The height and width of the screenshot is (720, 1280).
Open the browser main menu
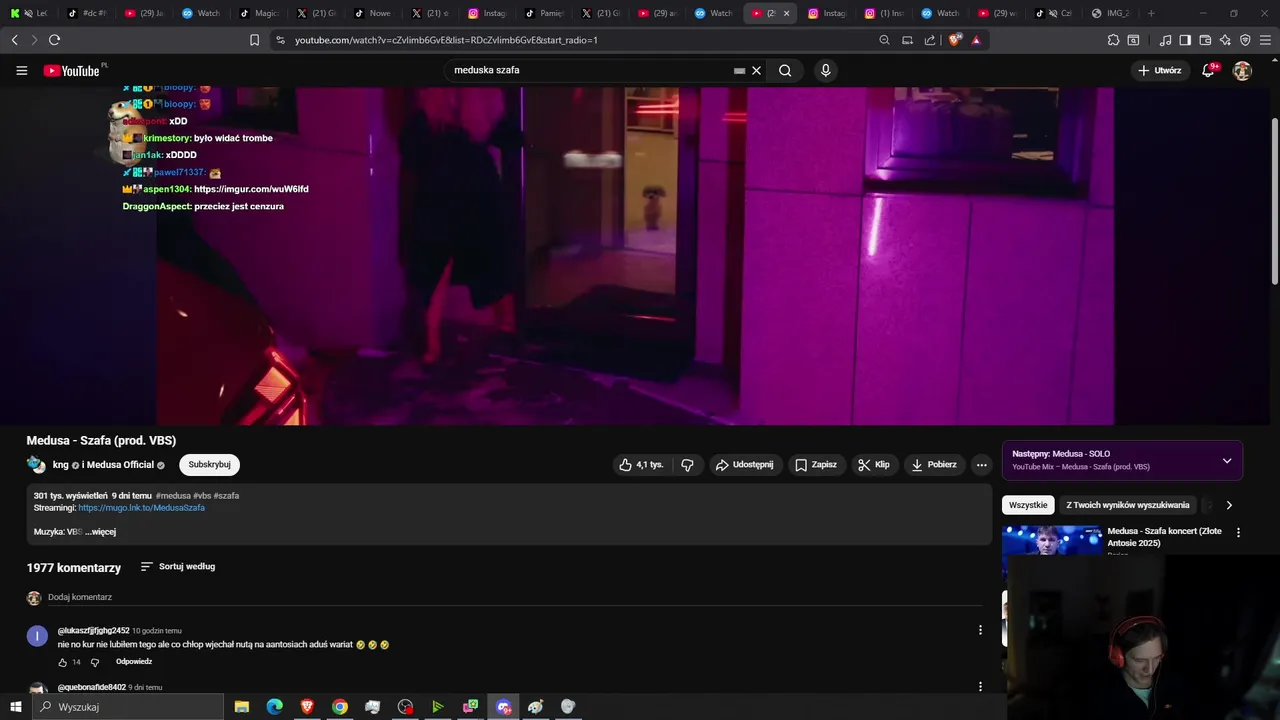tap(1266, 40)
